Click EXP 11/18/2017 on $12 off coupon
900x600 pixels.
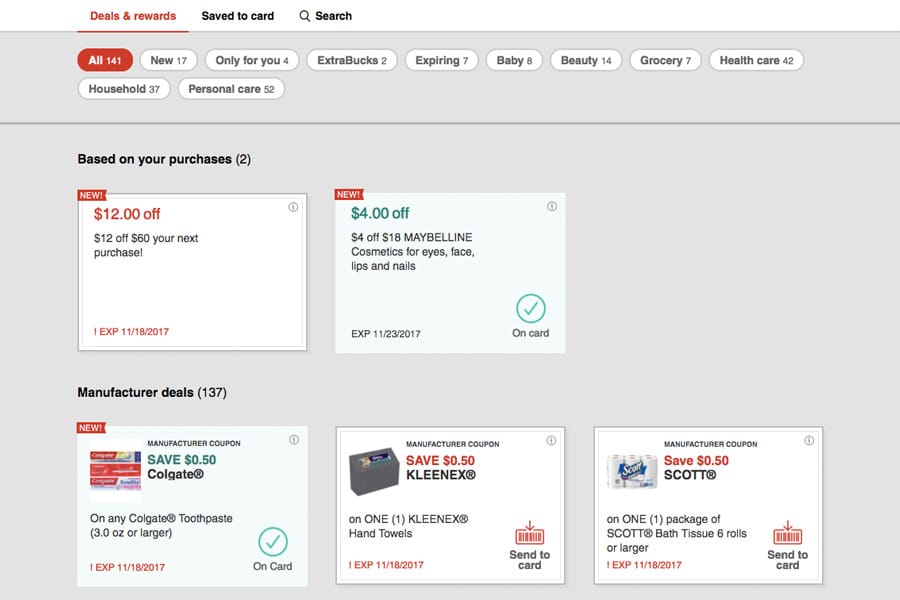click(x=131, y=331)
